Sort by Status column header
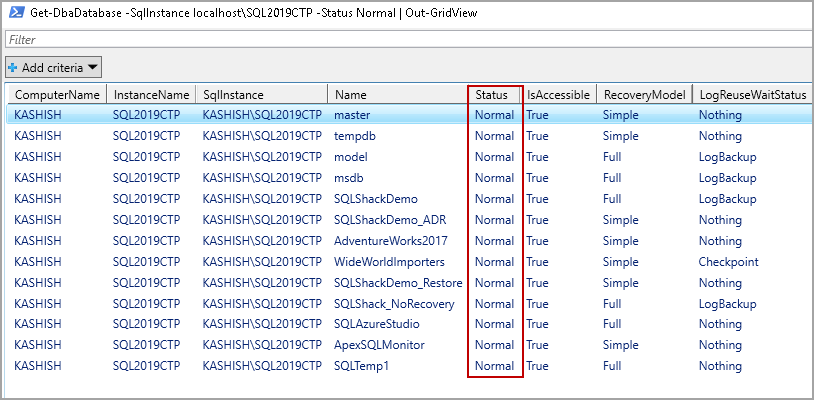814x400 pixels. 495,94
